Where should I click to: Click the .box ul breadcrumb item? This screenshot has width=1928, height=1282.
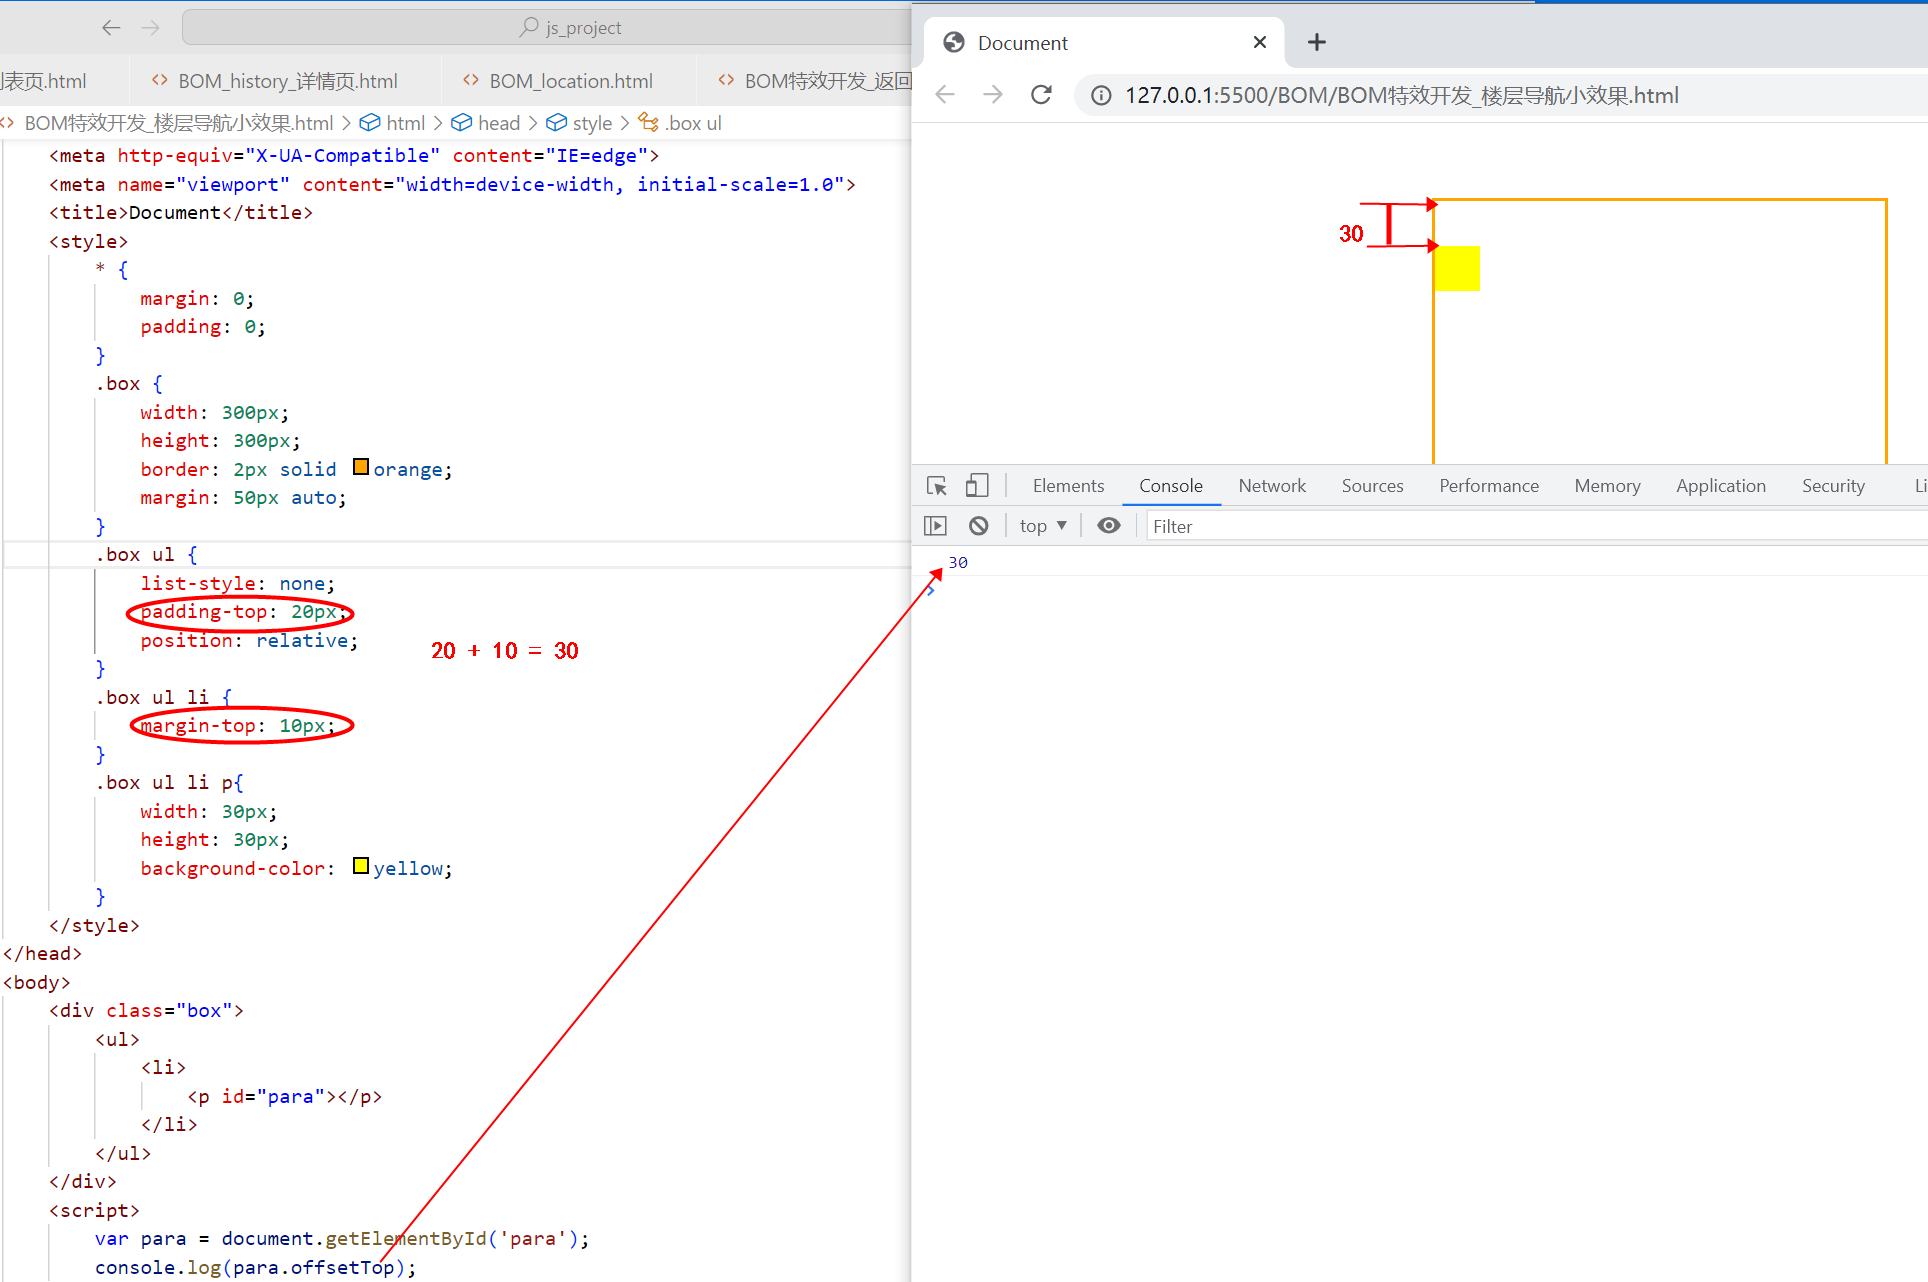pyautogui.click(x=680, y=123)
